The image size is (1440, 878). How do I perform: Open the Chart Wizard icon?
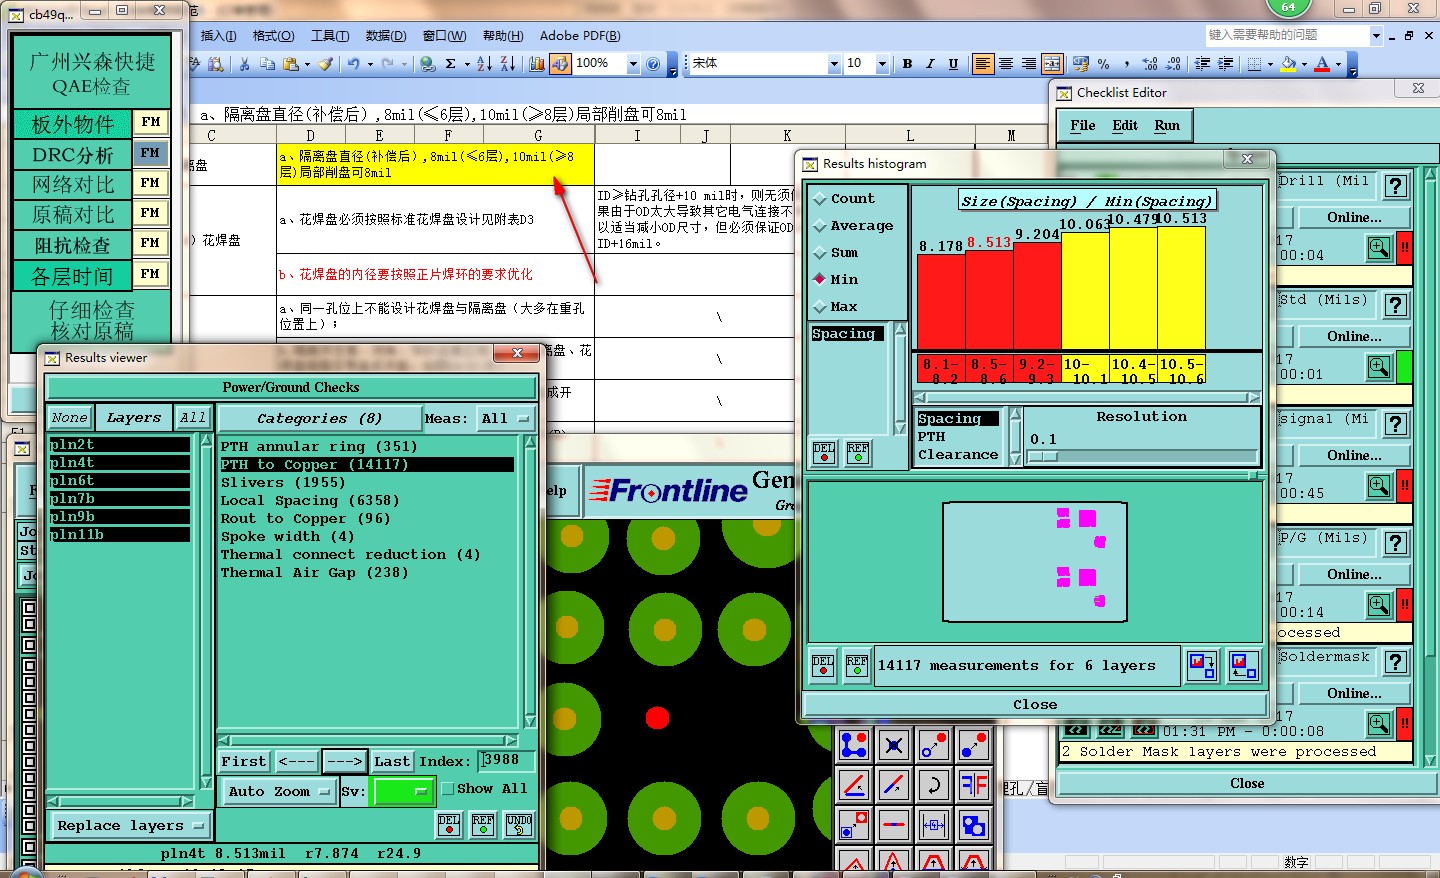(537, 63)
